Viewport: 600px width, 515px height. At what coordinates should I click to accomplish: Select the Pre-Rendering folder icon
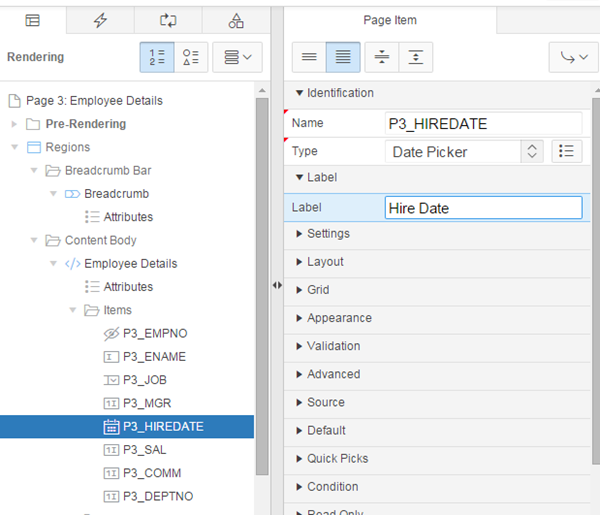[x=33, y=124]
